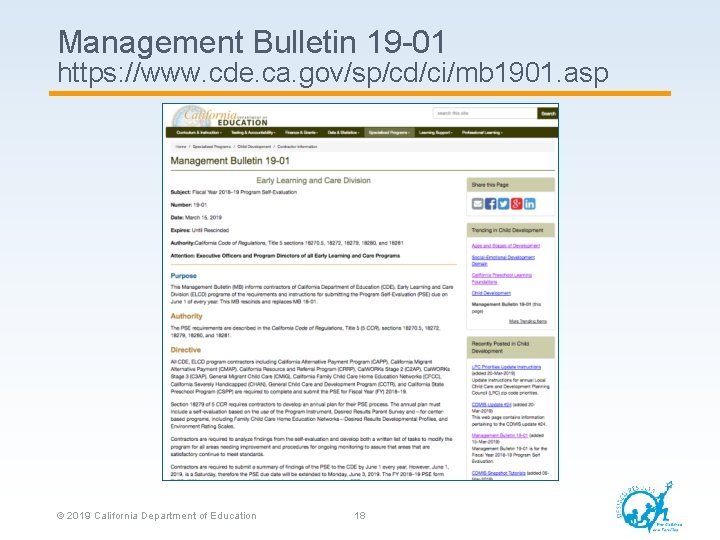Go to Specialized Programs breadcrumb
The width and height of the screenshot is (720, 540).
click(211, 146)
